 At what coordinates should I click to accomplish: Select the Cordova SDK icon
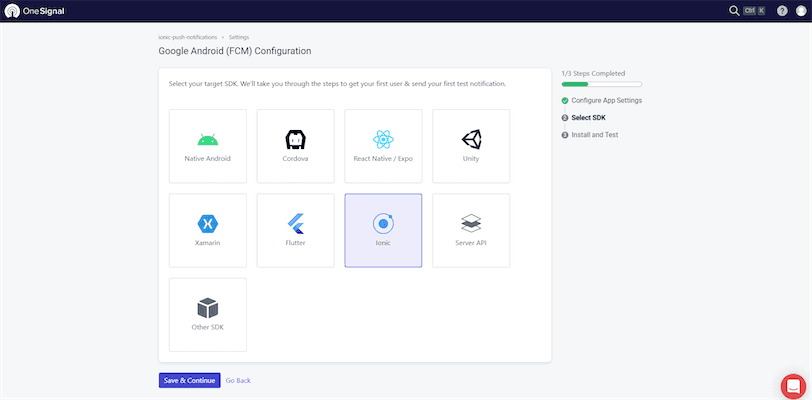(x=296, y=139)
